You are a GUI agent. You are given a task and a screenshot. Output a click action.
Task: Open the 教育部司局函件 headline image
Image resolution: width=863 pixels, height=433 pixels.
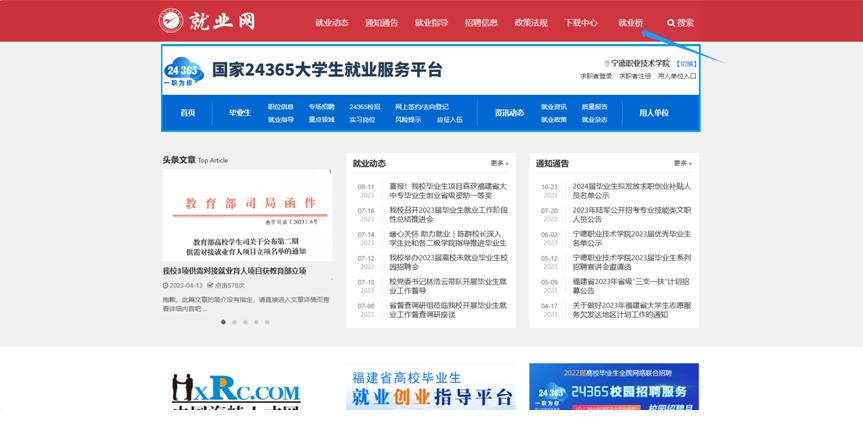[x=247, y=215]
